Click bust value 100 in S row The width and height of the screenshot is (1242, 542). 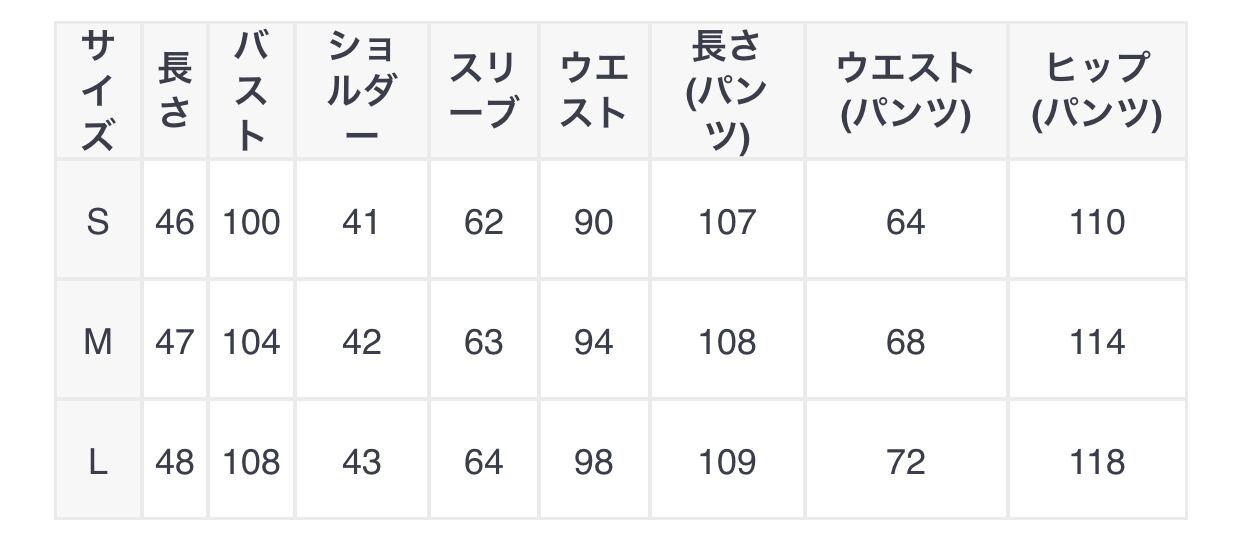[251, 221]
